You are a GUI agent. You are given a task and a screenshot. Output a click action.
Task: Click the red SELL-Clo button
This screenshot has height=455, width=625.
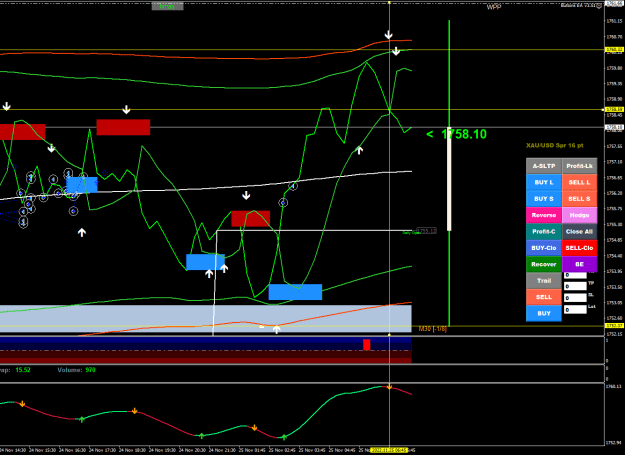pyautogui.click(x=580, y=248)
